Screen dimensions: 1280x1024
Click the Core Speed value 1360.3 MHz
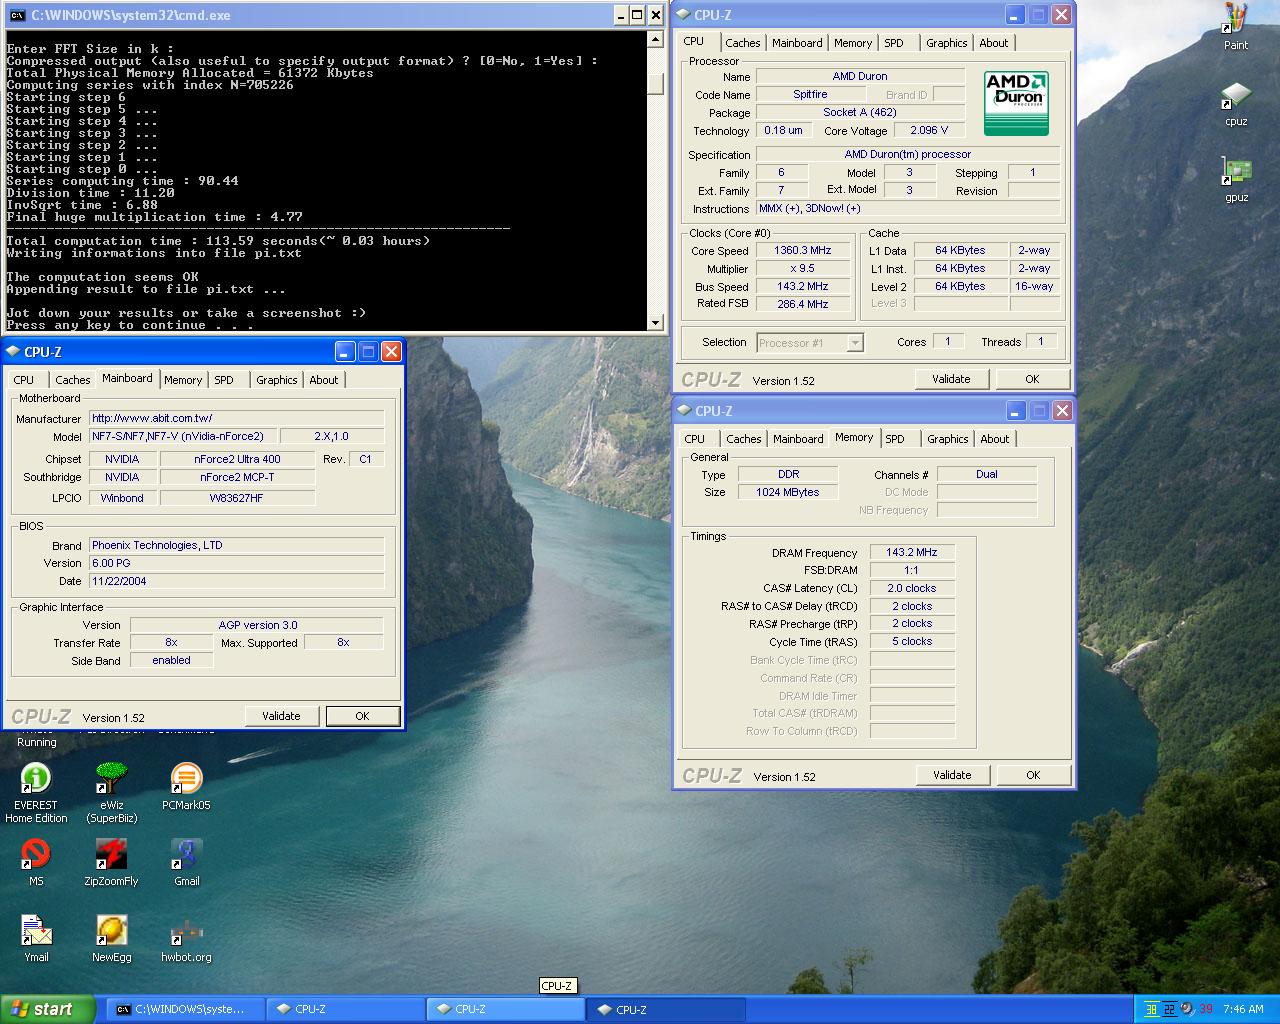(802, 251)
